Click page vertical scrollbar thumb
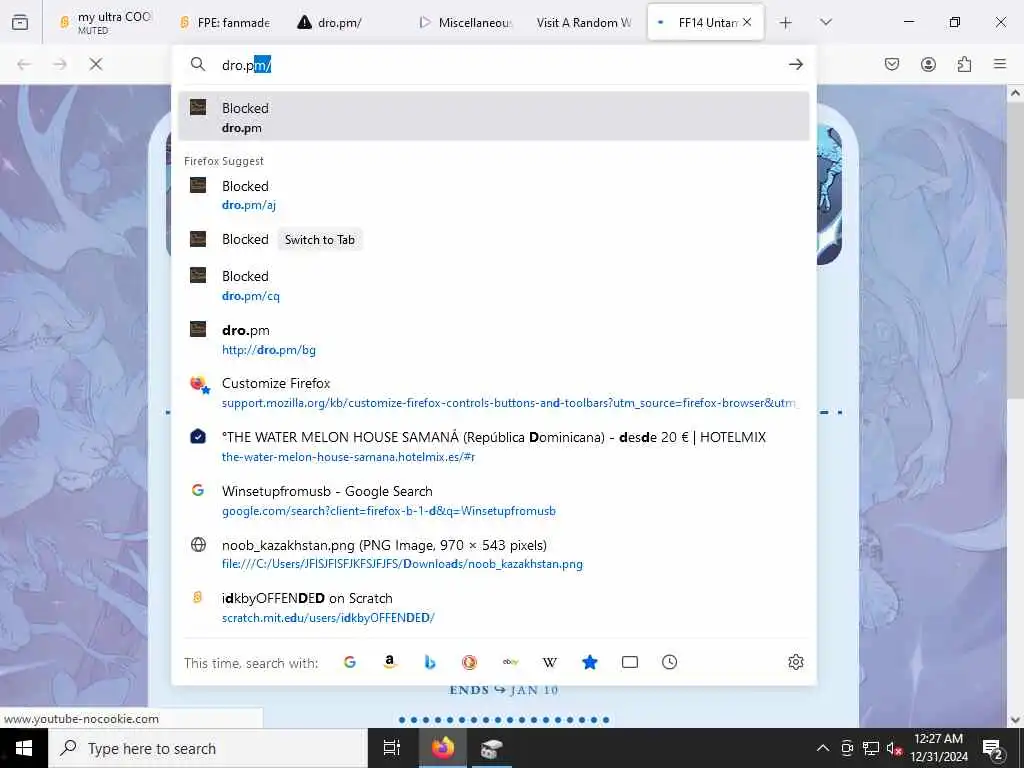The width and height of the screenshot is (1024, 768). 1015,248
